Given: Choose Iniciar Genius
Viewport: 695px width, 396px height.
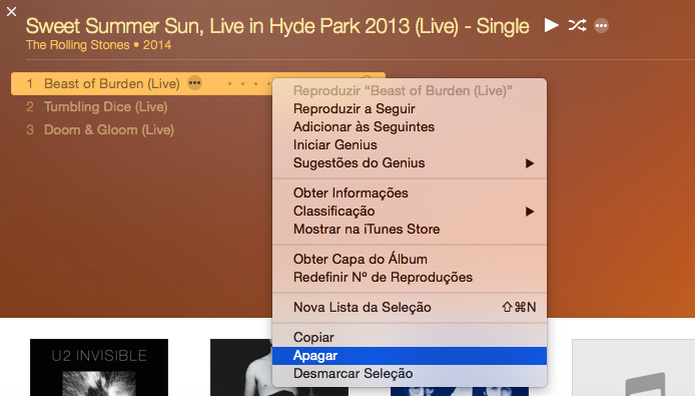Looking at the screenshot, I should (409, 145).
